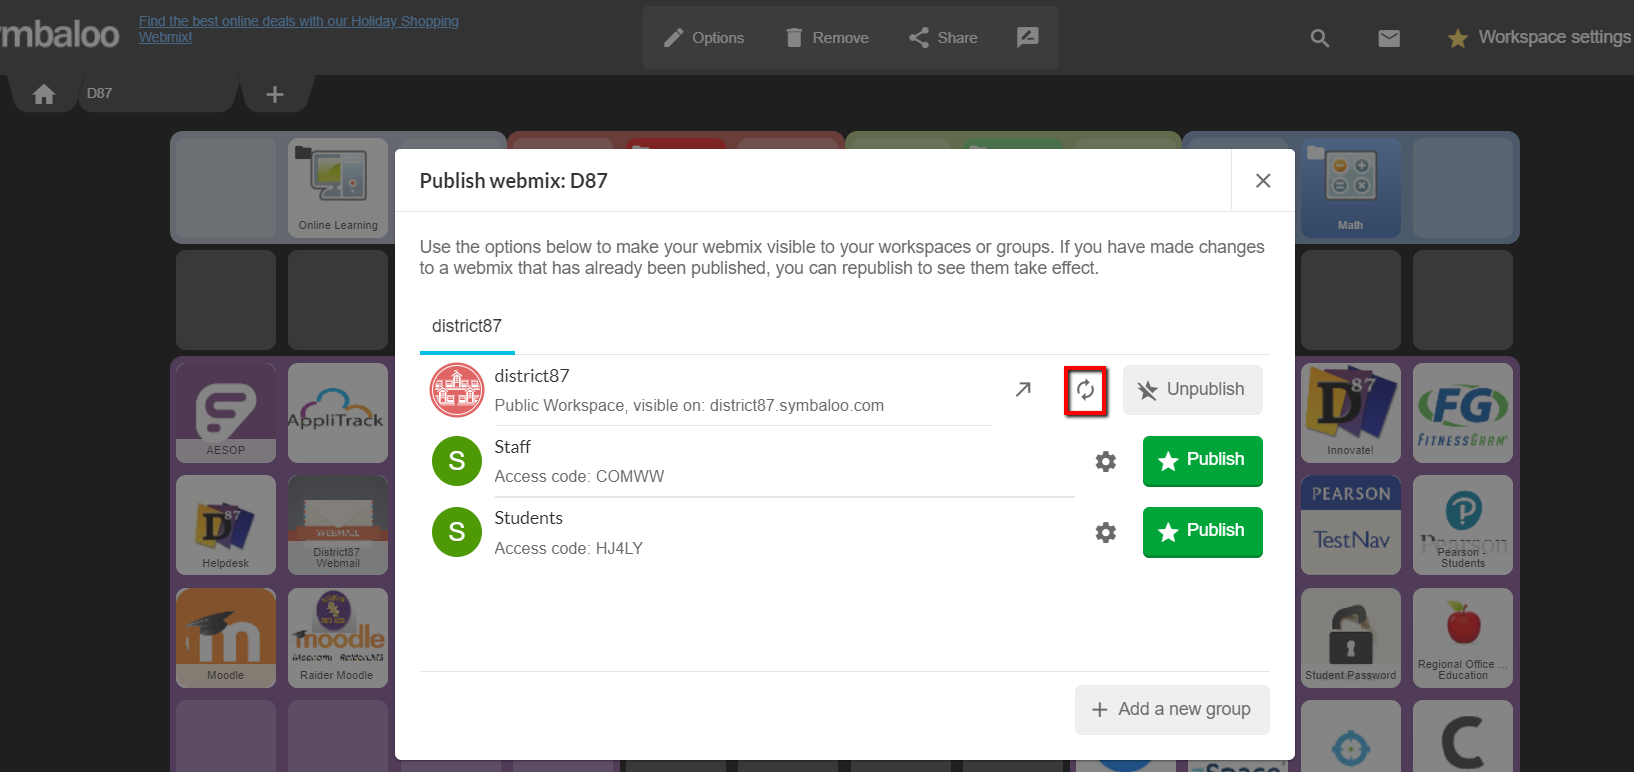Screen dimensions: 1634x772
Task: Open the AESOP tile
Action: coord(226,412)
